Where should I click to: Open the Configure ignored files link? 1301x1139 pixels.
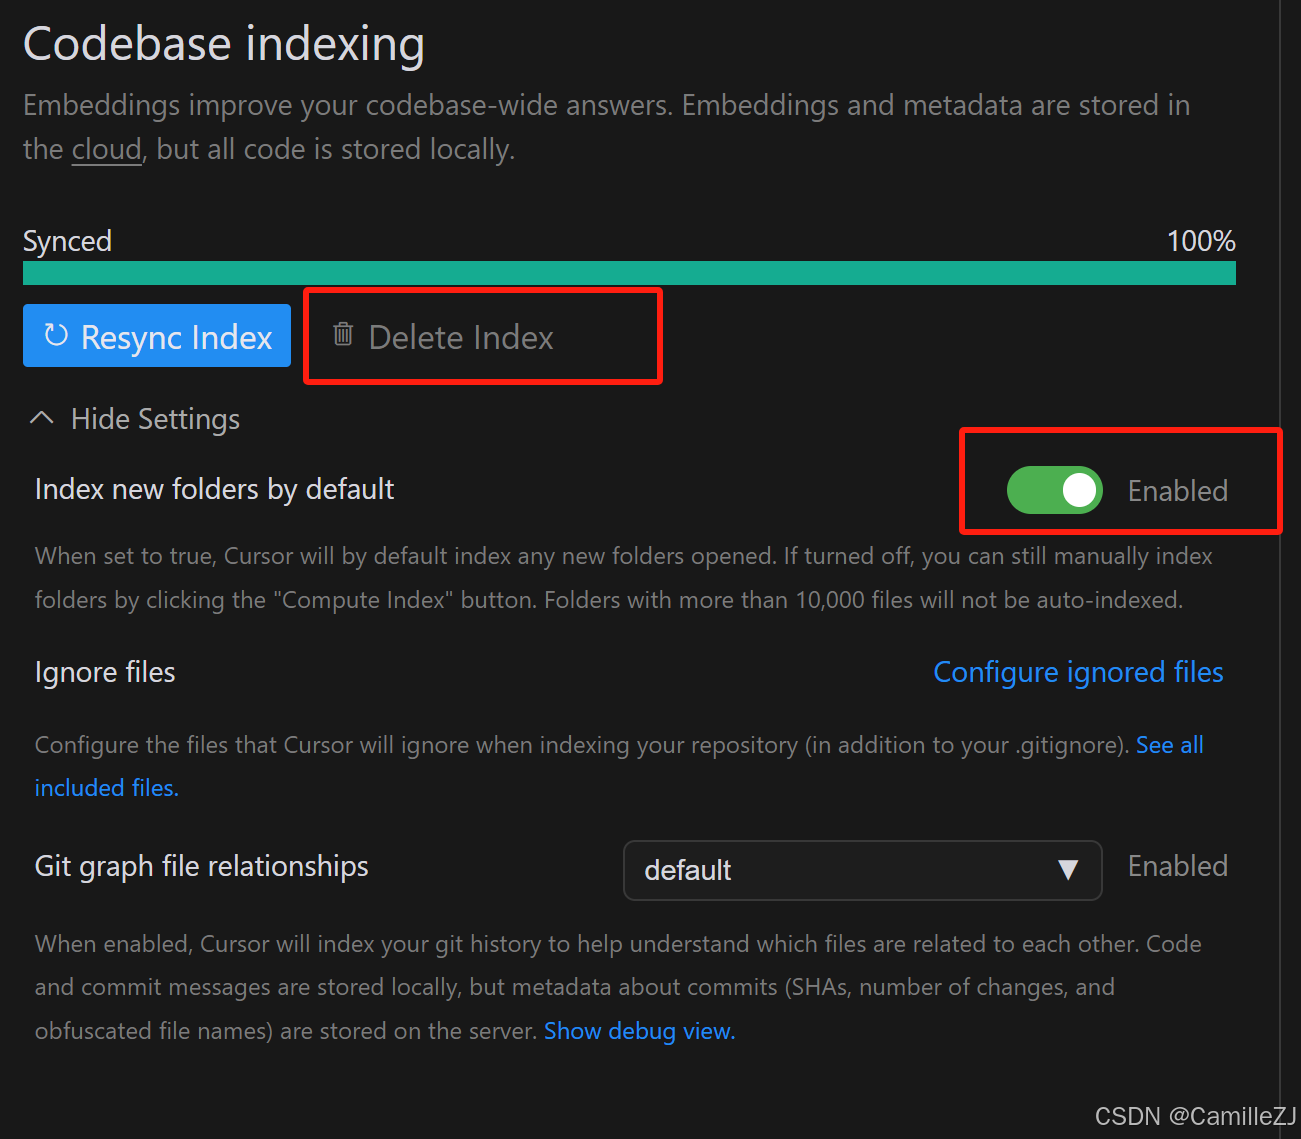click(1078, 672)
